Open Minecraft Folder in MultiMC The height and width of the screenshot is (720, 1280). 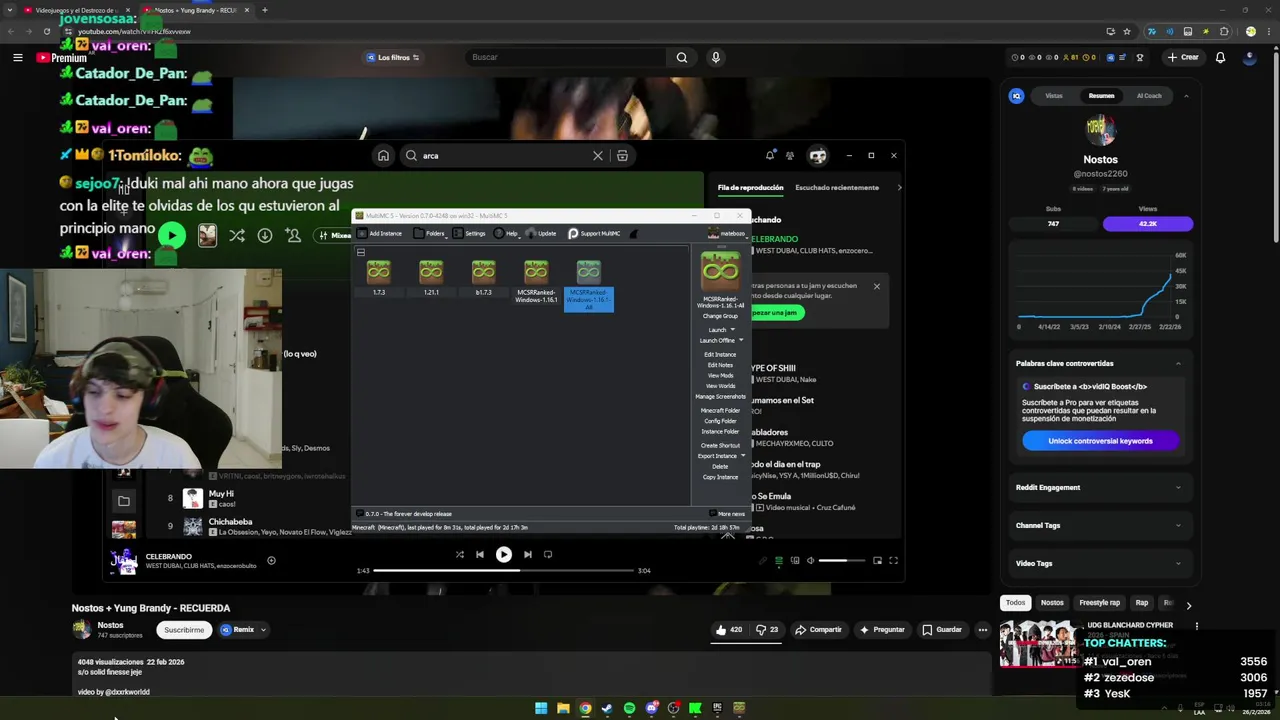[x=720, y=410]
